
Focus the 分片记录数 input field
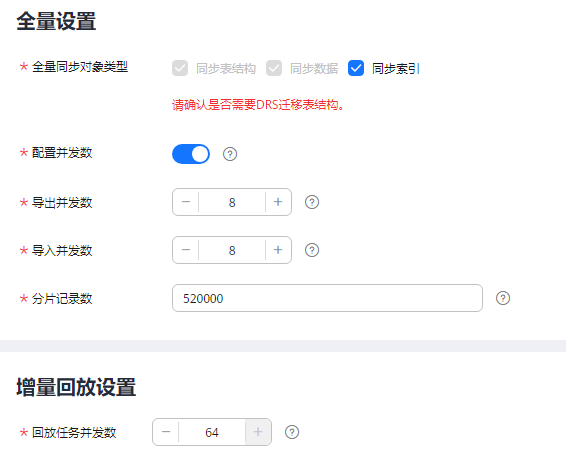[x=327, y=298]
